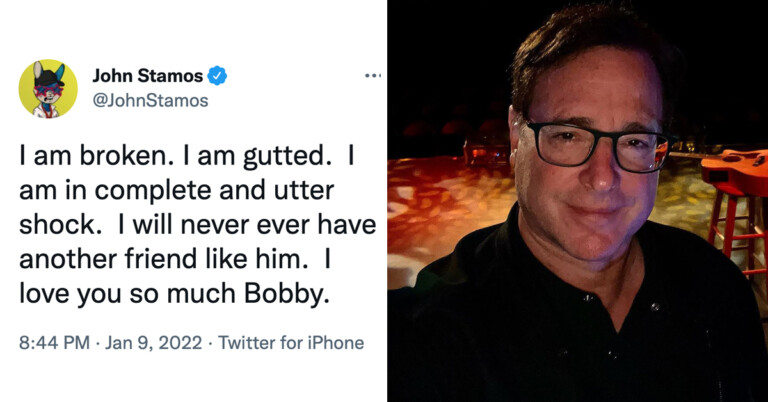Click the blue verified badge
This screenshot has height=402, width=768.
(x=217, y=75)
